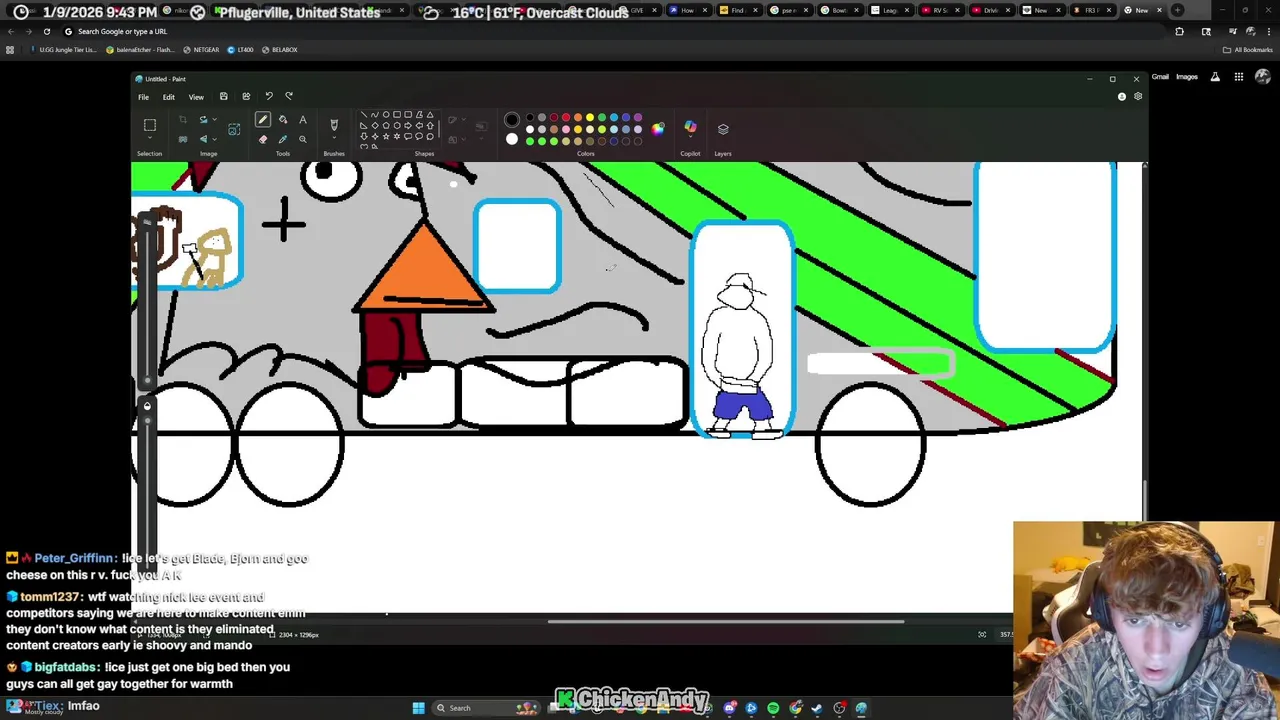Expand the Brushes dropdown arrow

pos(333,137)
